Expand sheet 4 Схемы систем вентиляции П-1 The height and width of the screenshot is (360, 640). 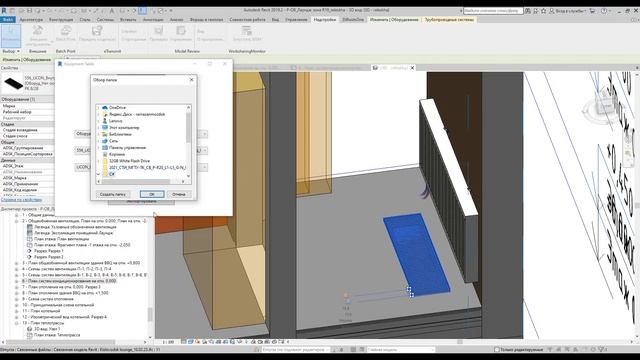pos(17,269)
